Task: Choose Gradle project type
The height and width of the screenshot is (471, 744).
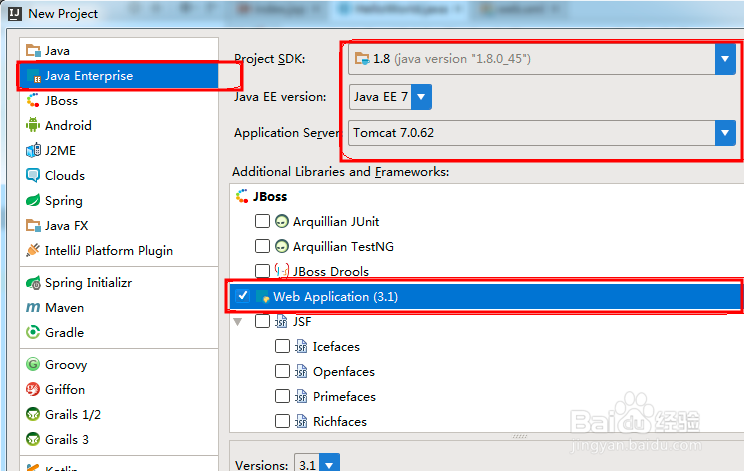Action: point(119,332)
